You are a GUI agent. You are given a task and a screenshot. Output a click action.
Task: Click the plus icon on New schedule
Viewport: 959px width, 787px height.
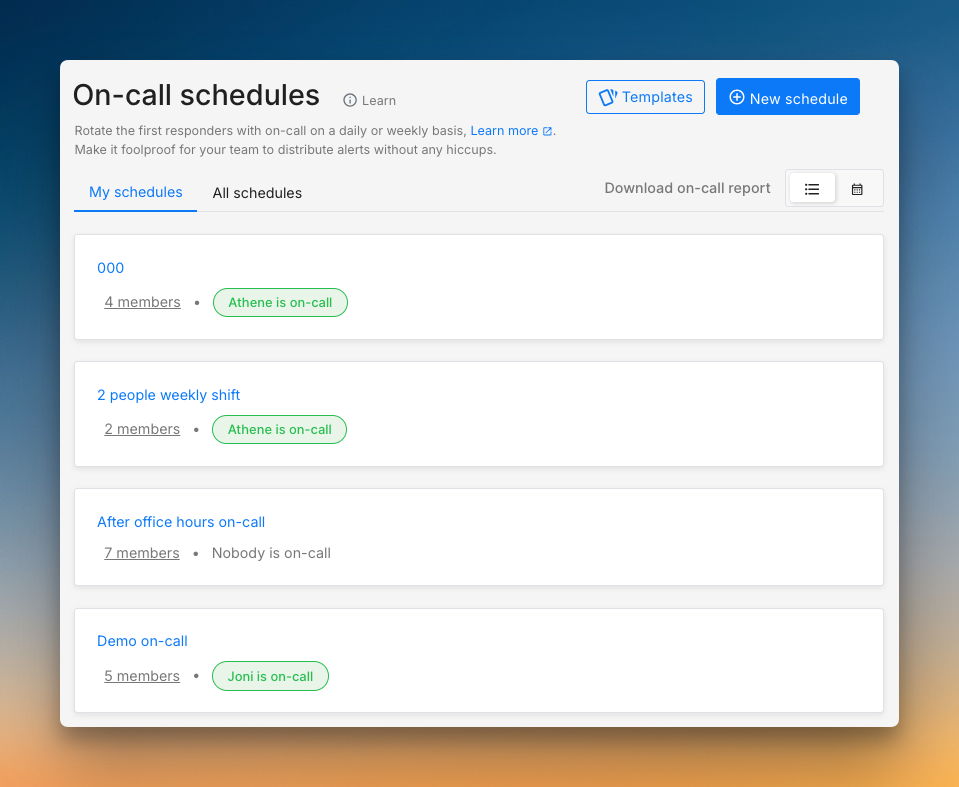point(737,96)
